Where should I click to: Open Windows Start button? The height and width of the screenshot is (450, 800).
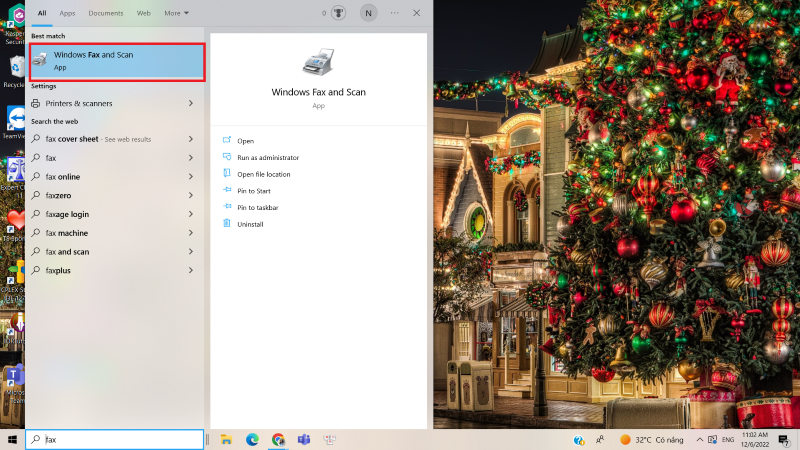12,439
